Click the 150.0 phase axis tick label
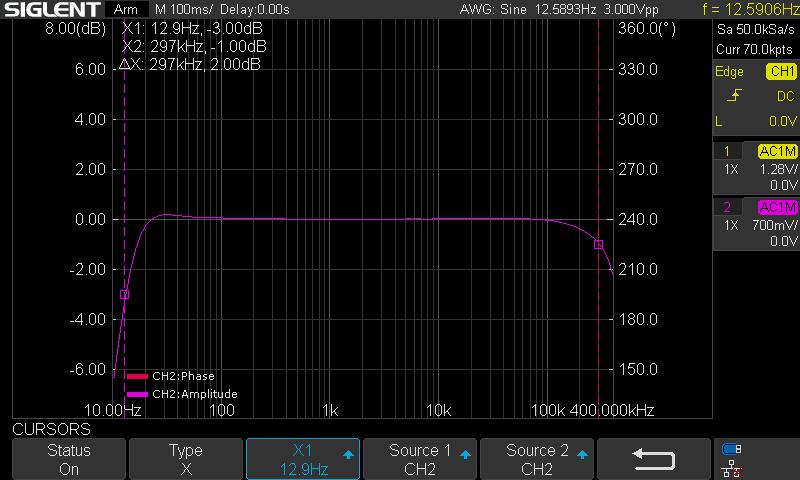This screenshot has width=800, height=480. pos(638,369)
